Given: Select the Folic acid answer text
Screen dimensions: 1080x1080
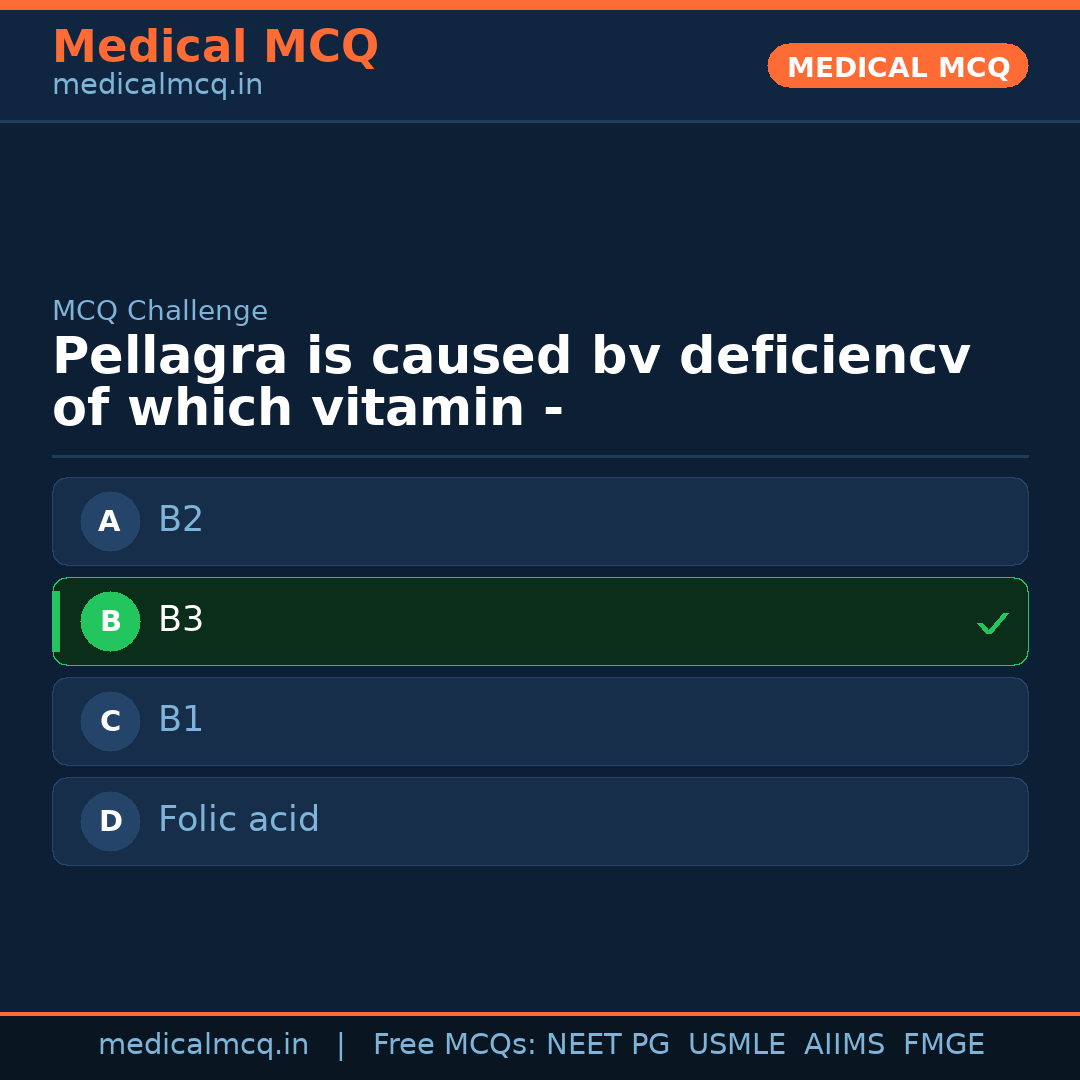Looking at the screenshot, I should (x=239, y=820).
